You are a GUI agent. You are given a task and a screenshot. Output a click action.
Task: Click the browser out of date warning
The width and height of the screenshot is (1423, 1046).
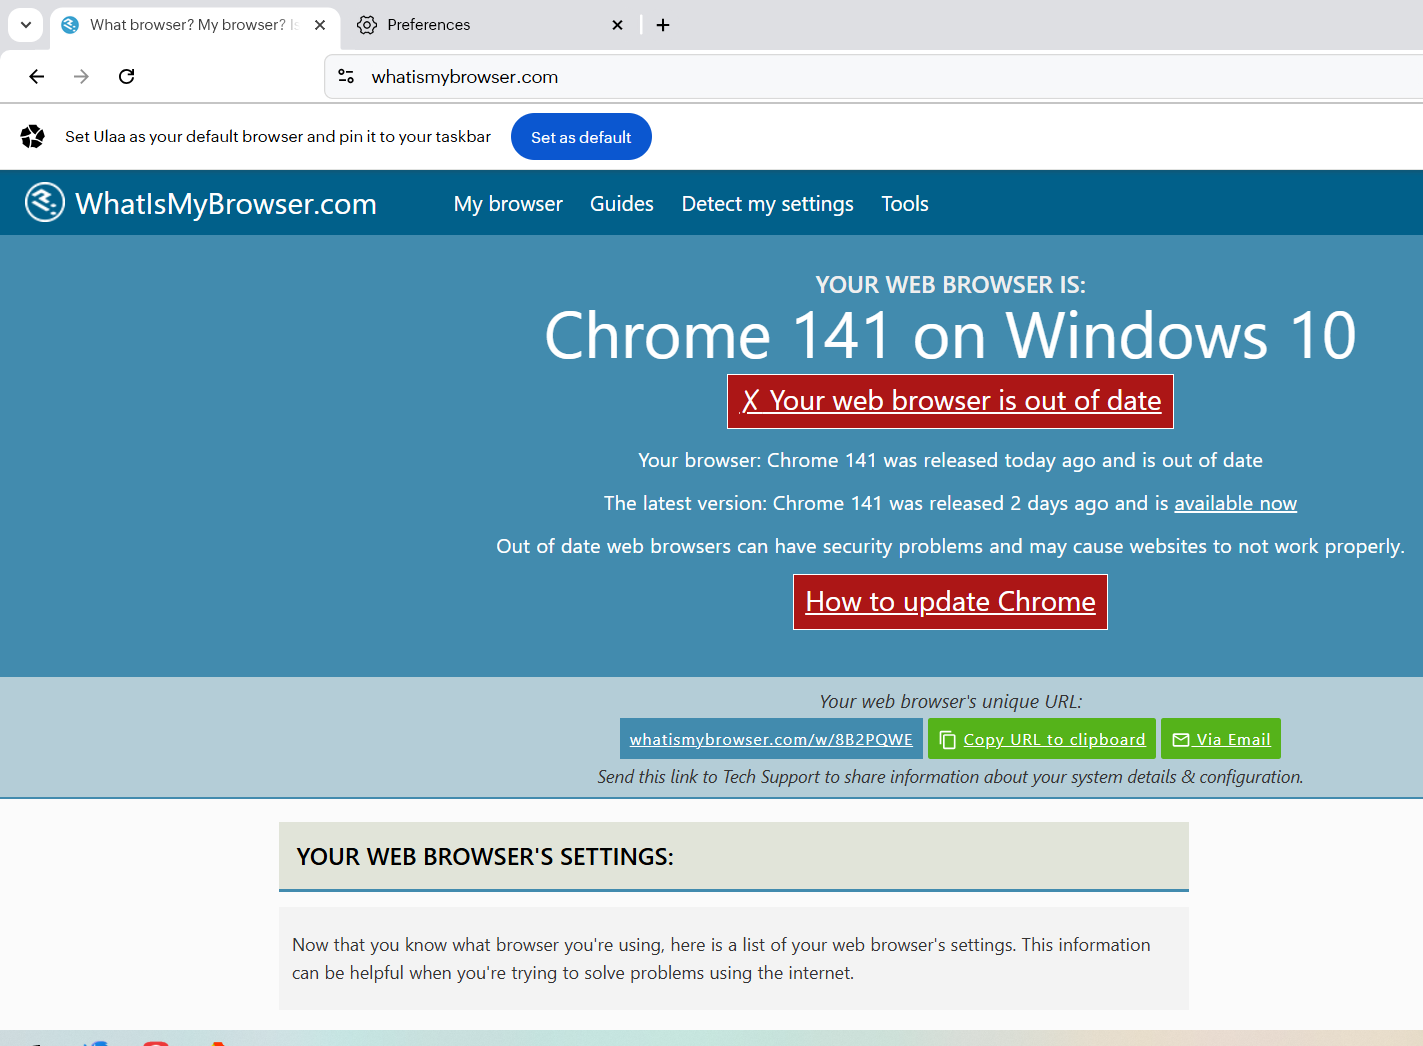point(950,401)
